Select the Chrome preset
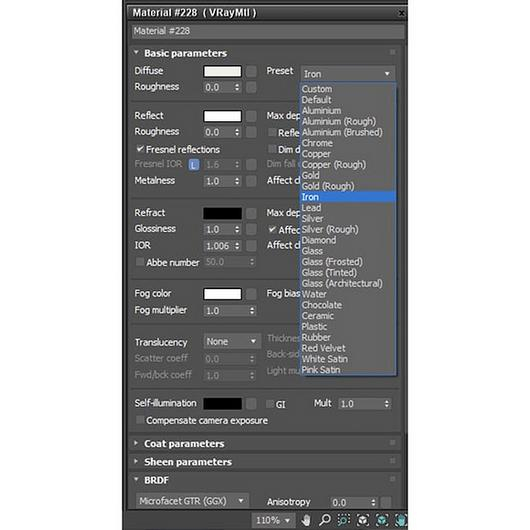Viewport: 530px width, 530px height. 348,143
